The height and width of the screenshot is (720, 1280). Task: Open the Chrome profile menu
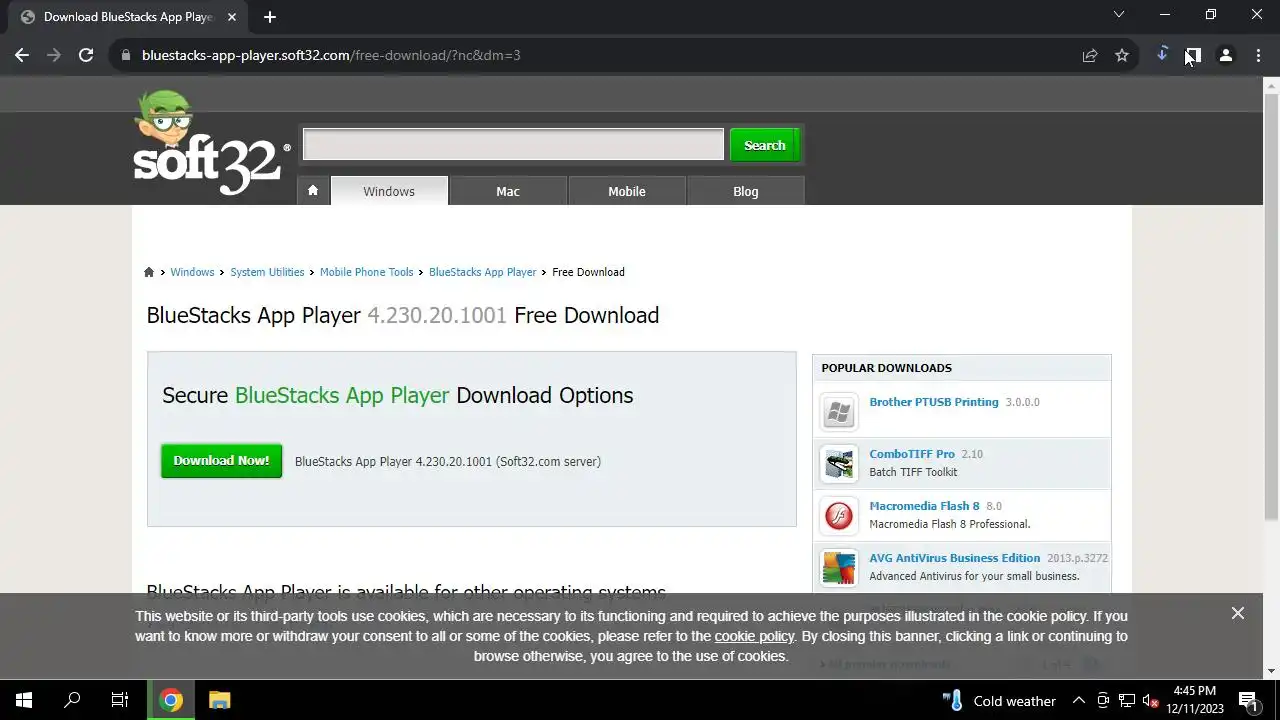pos(1225,55)
